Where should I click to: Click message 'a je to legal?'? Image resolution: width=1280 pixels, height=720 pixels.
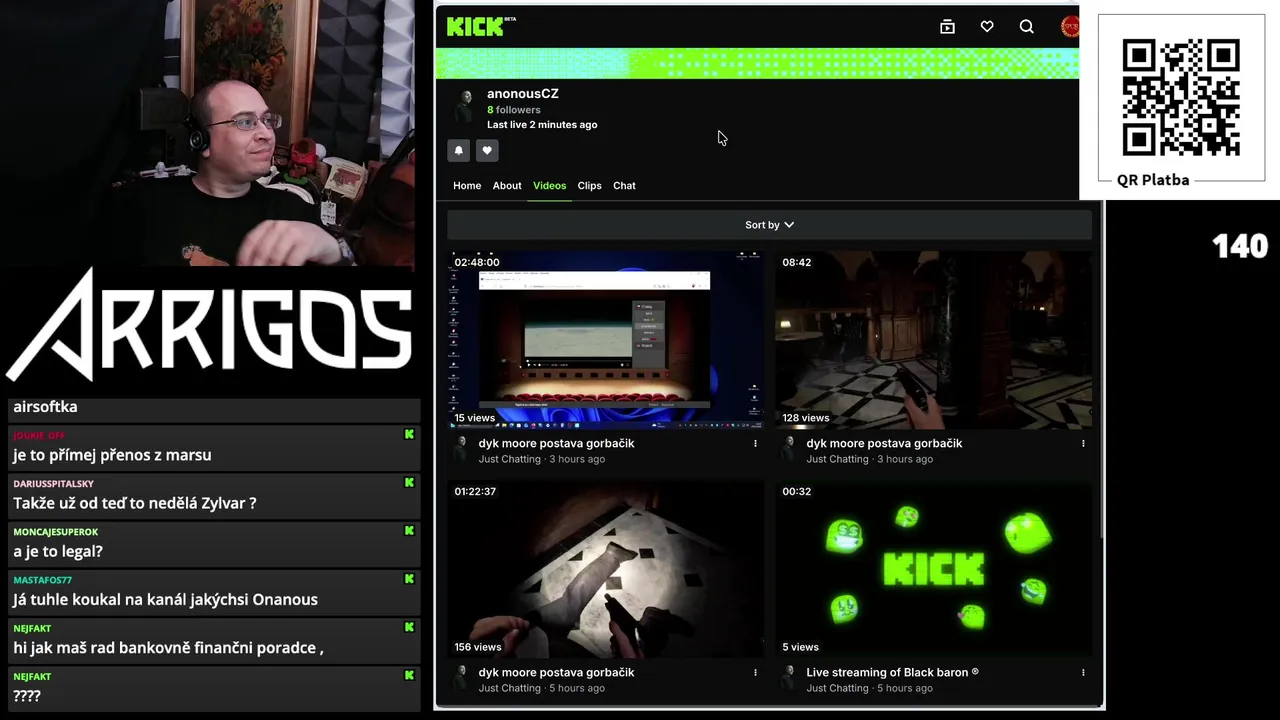(58, 551)
